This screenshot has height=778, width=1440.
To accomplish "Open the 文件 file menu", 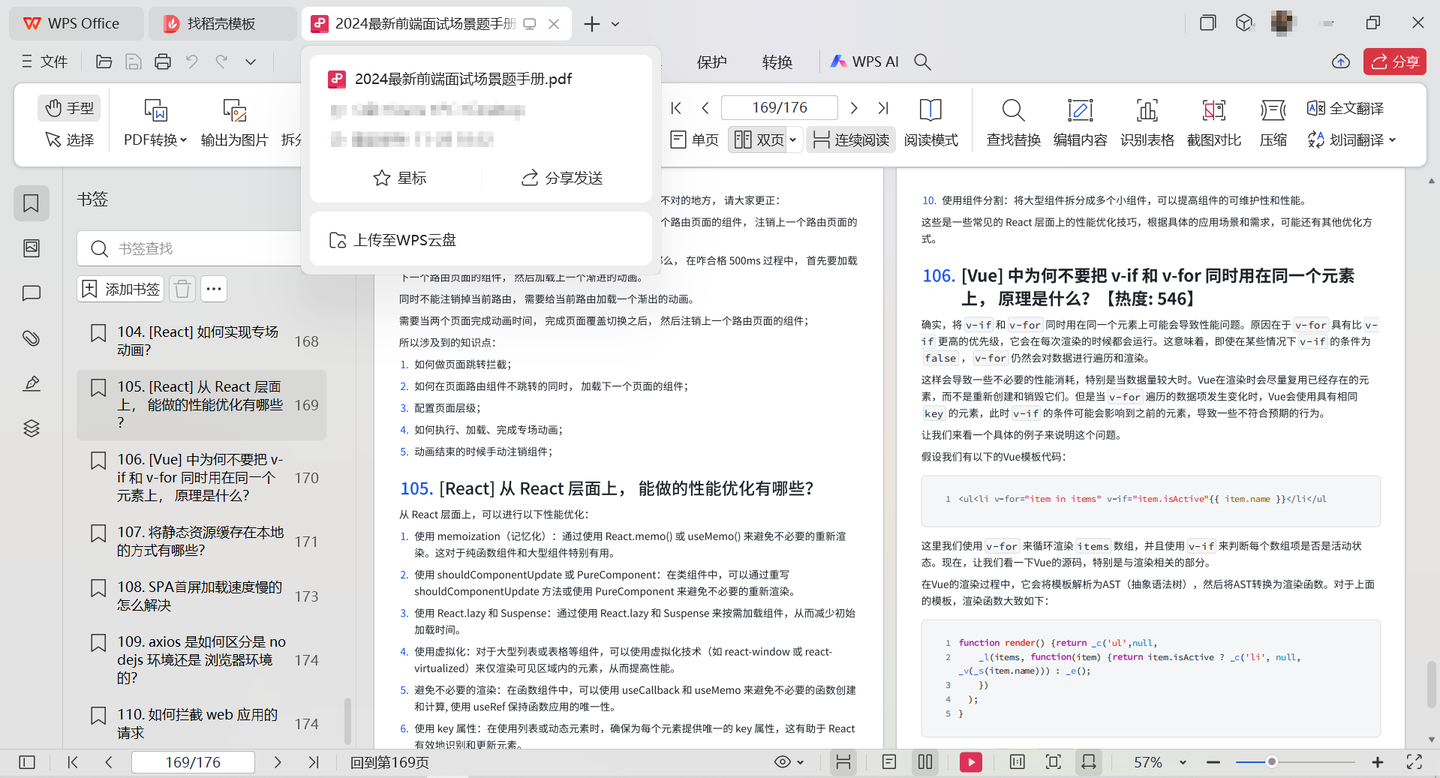I will coord(44,61).
